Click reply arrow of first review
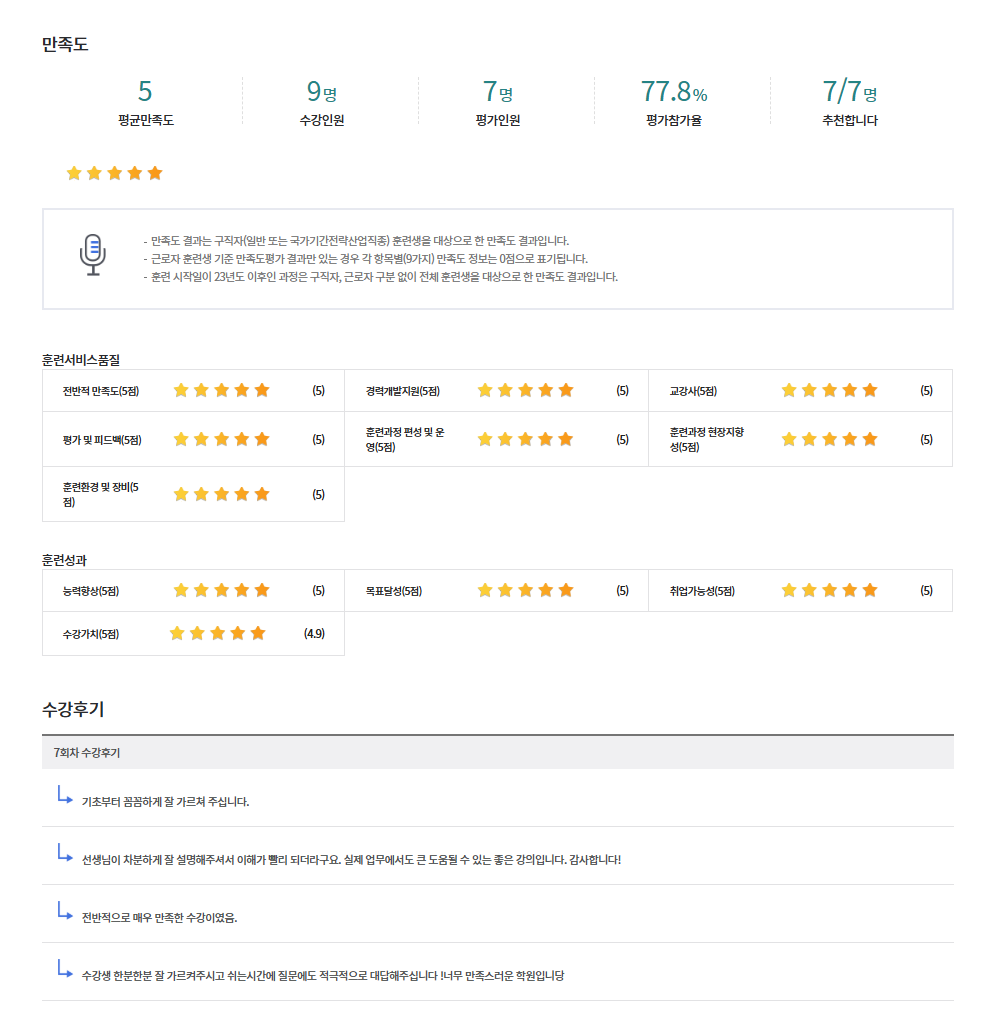996x1027 pixels. pos(65,796)
